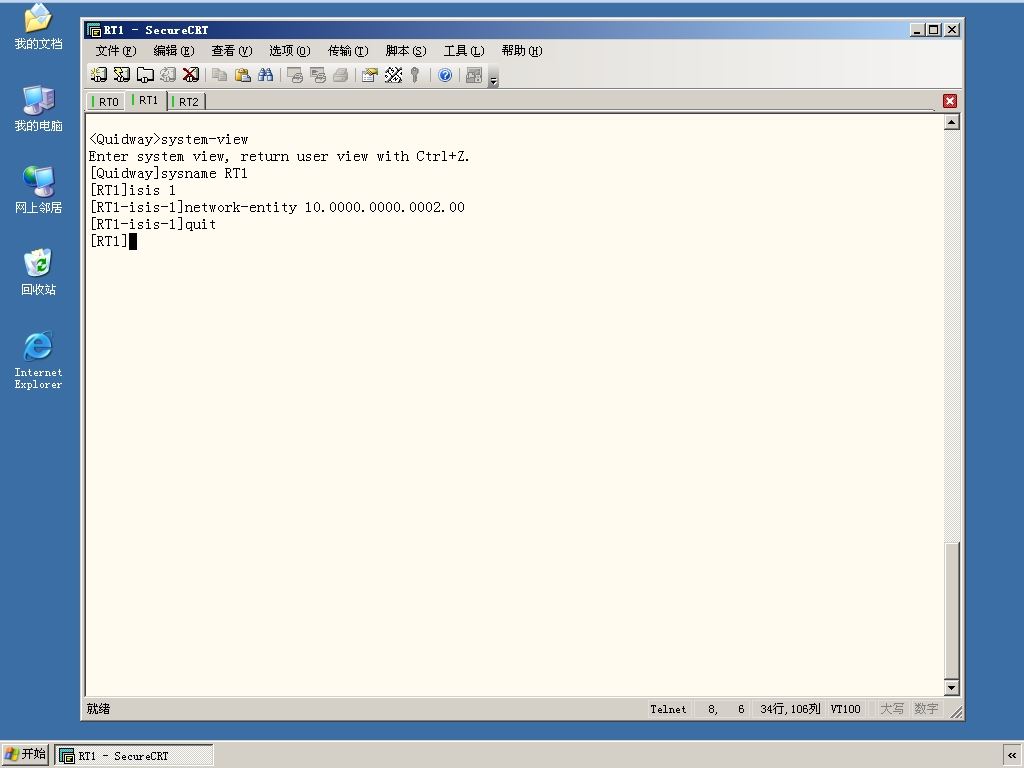Click the Connect toolbar icon

[x=99, y=75]
